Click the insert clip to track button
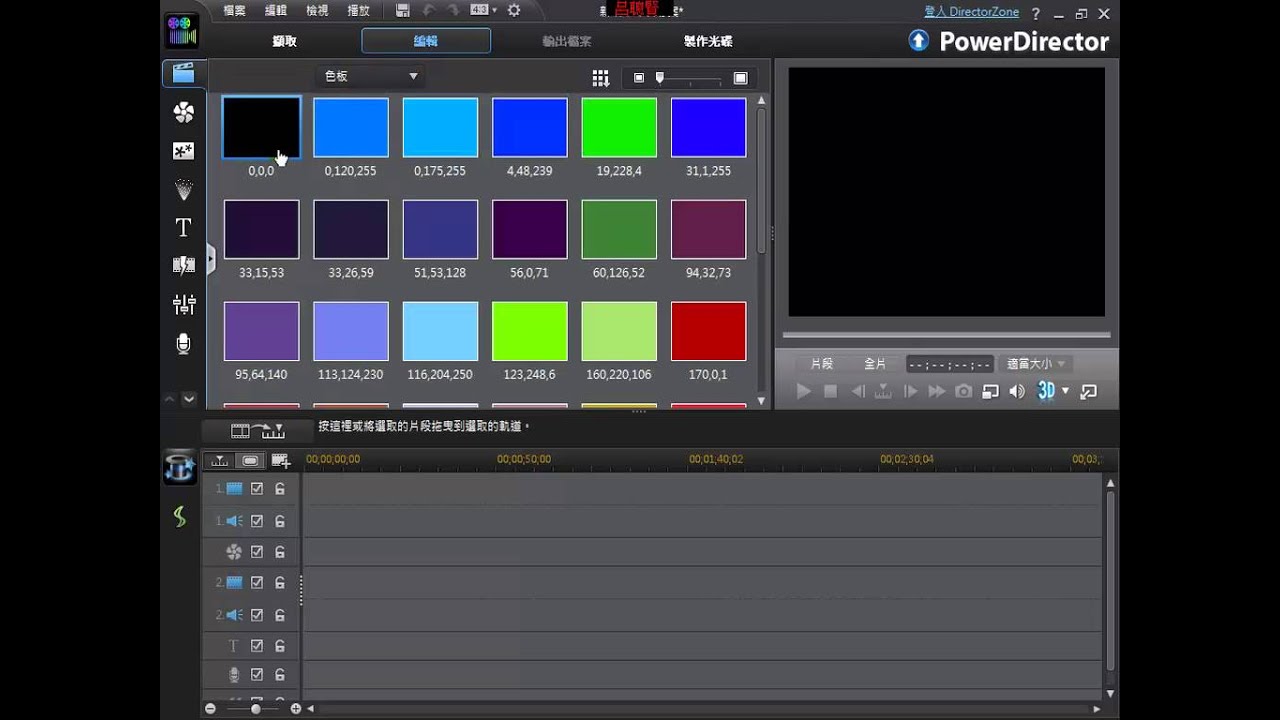This screenshot has width=1280, height=720. tap(258, 431)
